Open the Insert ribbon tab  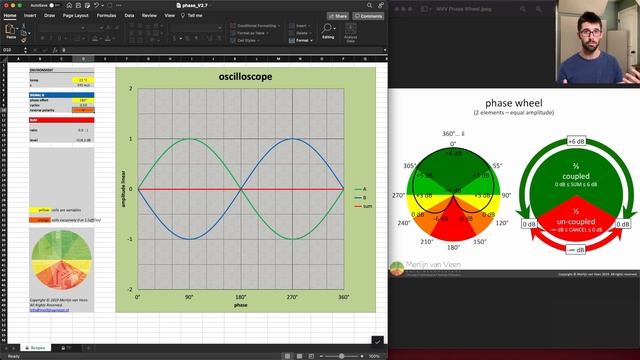tap(30, 16)
